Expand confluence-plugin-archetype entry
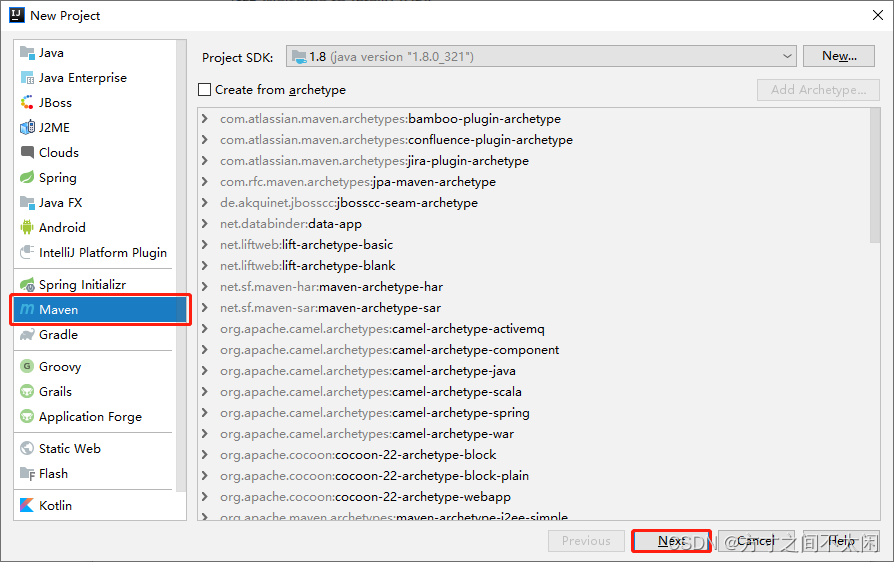894x562 pixels. 205,140
